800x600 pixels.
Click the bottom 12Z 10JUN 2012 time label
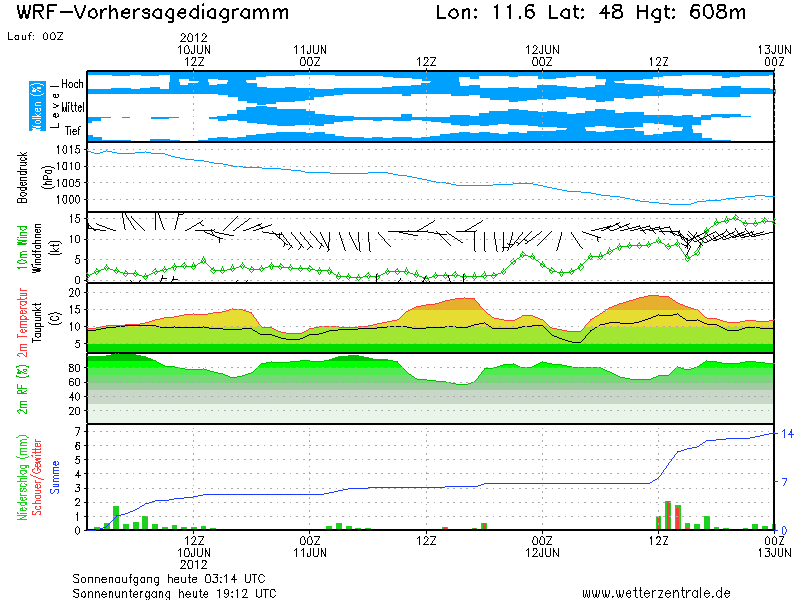pos(194,553)
